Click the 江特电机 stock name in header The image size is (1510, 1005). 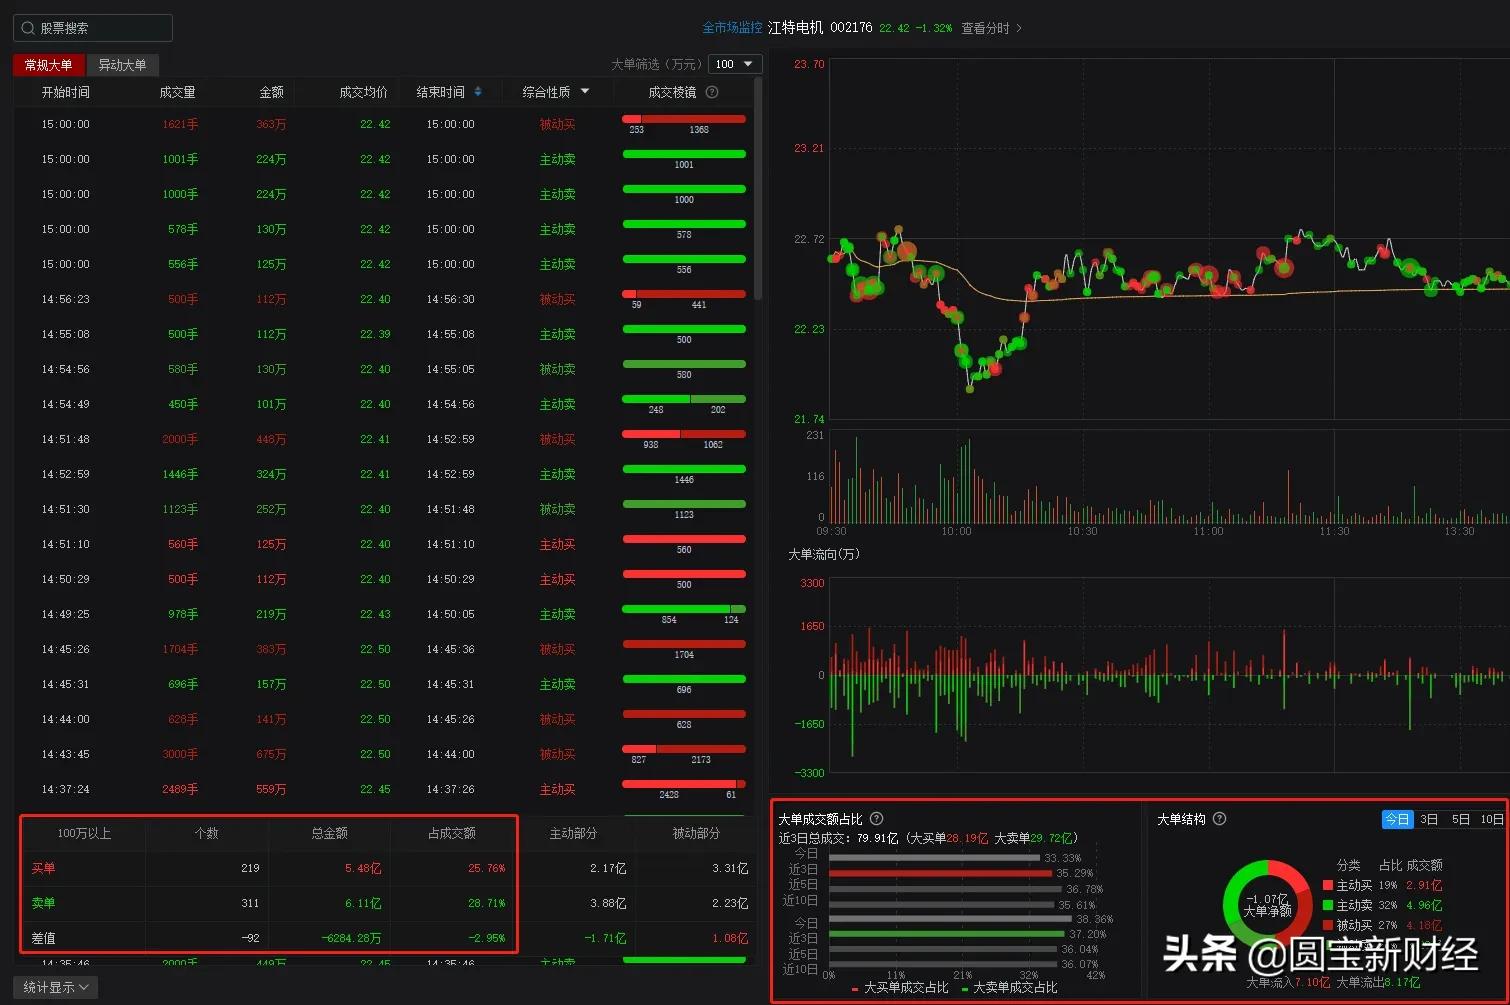pos(796,28)
